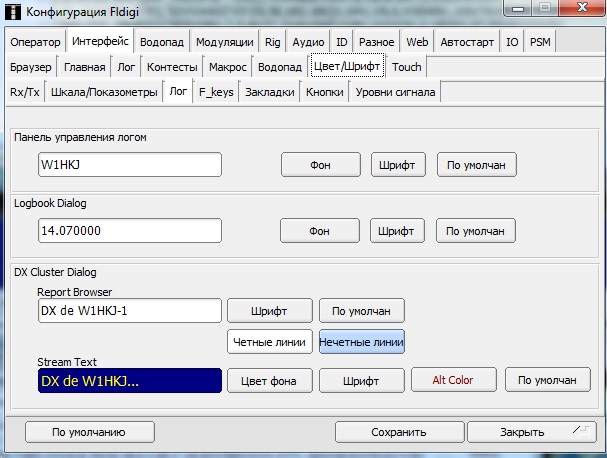Switch to the Макрос sub-tab

[228, 67]
